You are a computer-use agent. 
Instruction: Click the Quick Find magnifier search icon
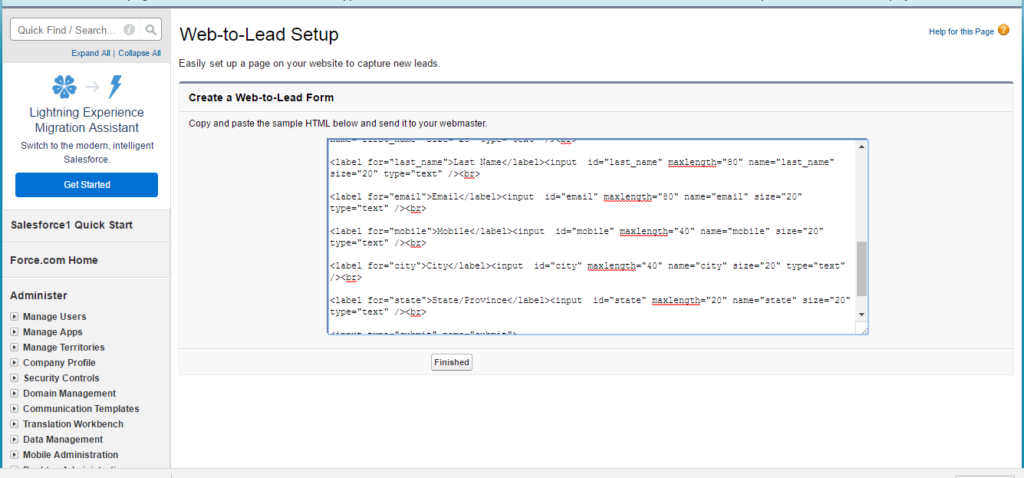150,29
